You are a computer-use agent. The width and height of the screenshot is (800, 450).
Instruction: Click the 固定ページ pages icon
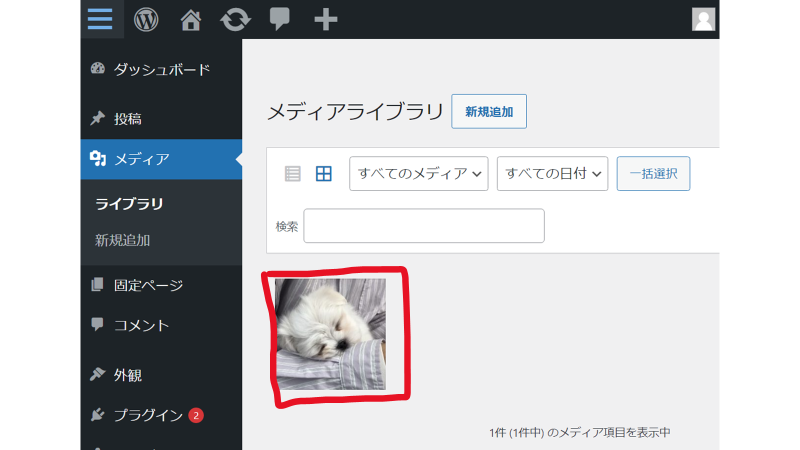(x=97, y=284)
